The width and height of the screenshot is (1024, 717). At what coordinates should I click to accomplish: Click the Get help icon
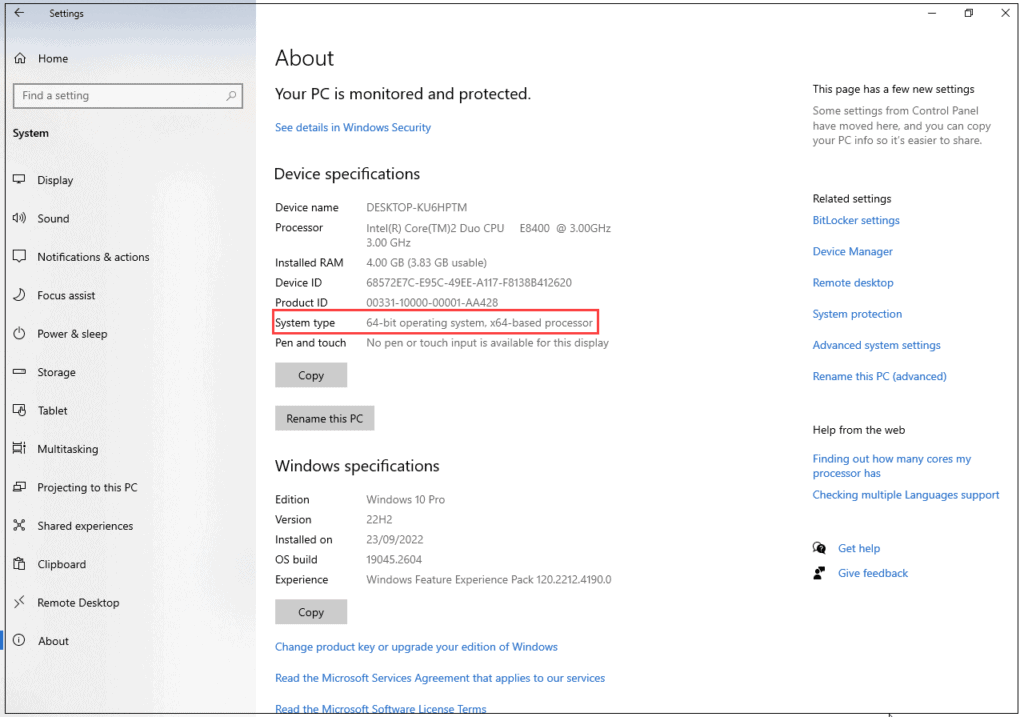pos(820,548)
